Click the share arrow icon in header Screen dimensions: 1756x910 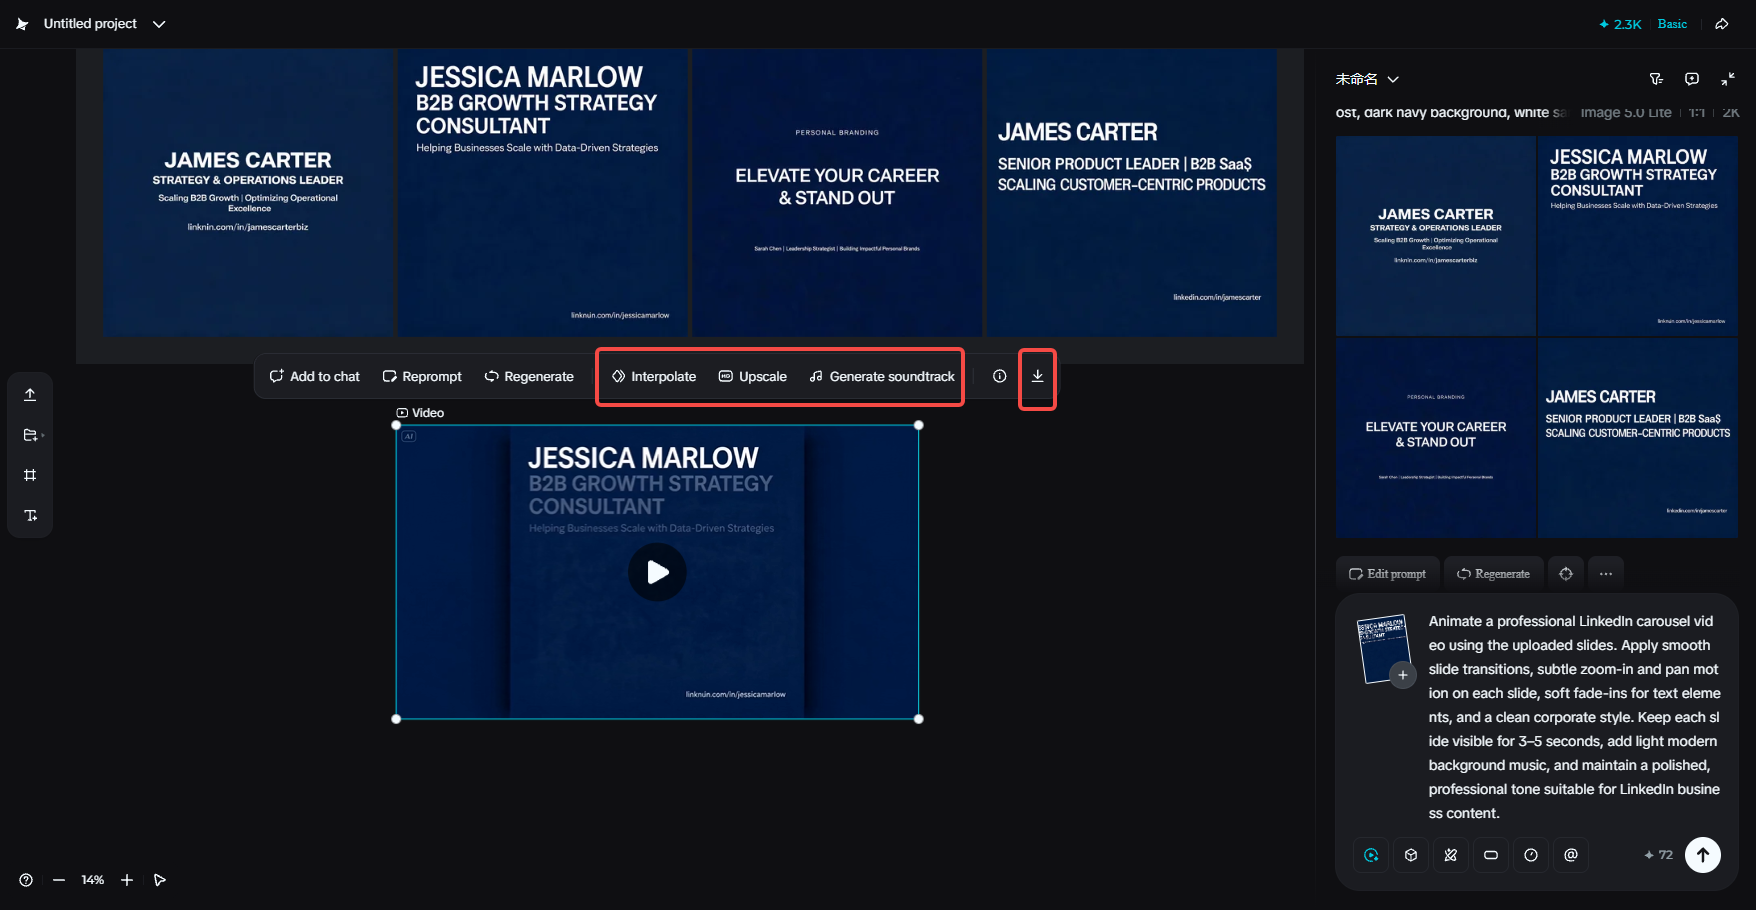[x=1722, y=24]
